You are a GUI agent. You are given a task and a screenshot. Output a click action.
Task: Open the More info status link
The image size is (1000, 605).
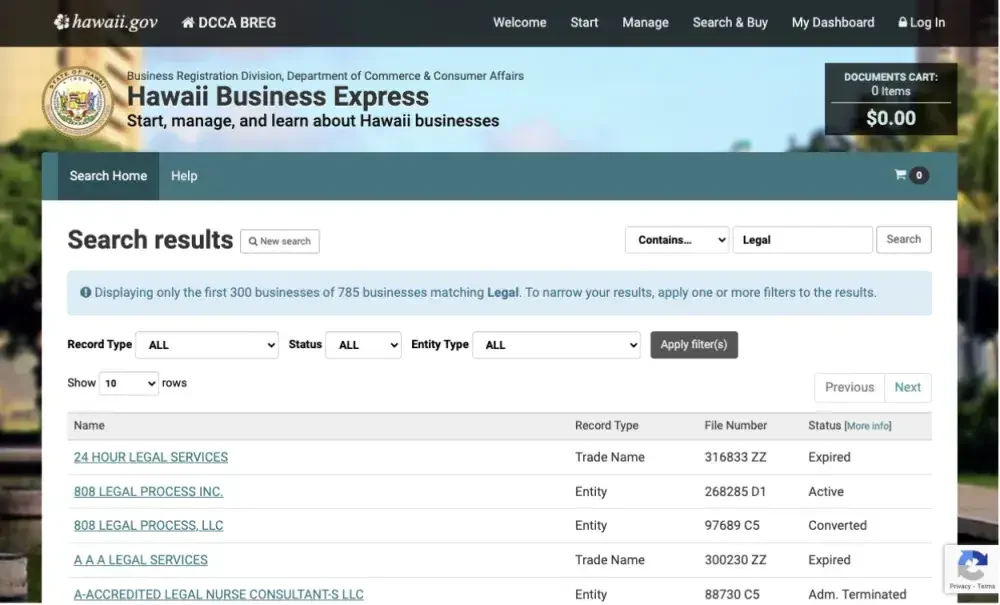click(x=867, y=426)
